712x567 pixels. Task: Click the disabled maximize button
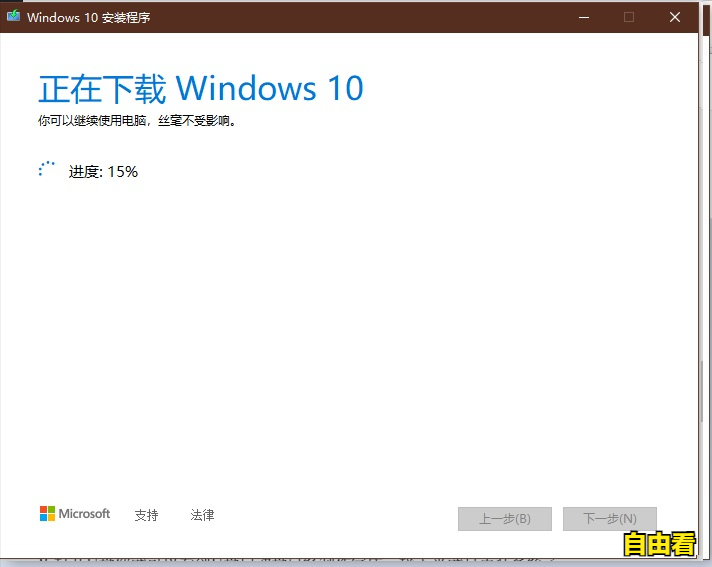pos(629,17)
